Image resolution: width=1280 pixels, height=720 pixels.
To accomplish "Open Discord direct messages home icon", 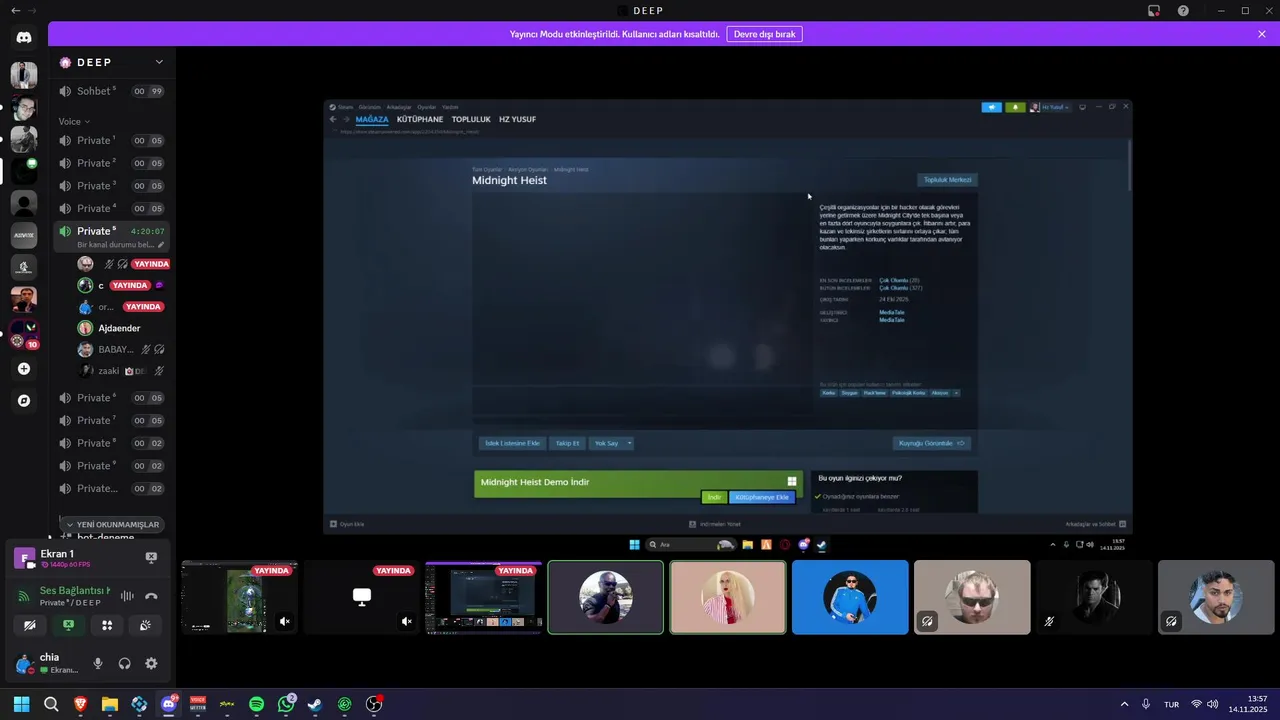I will [x=24, y=37].
